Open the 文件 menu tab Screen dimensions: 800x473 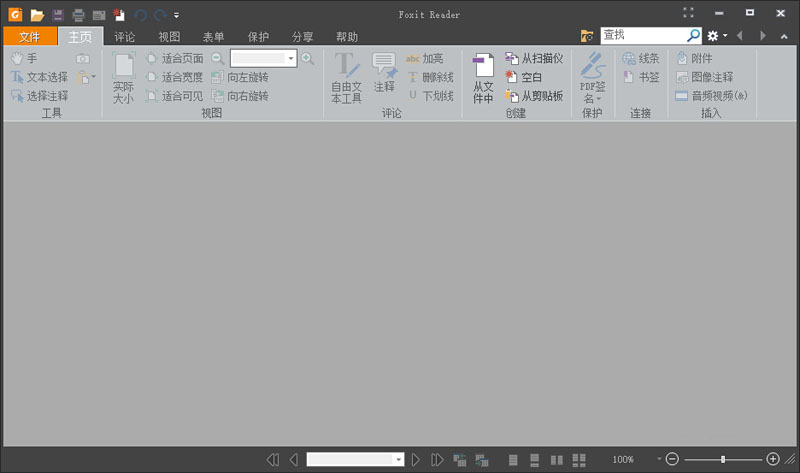pyautogui.click(x=29, y=36)
